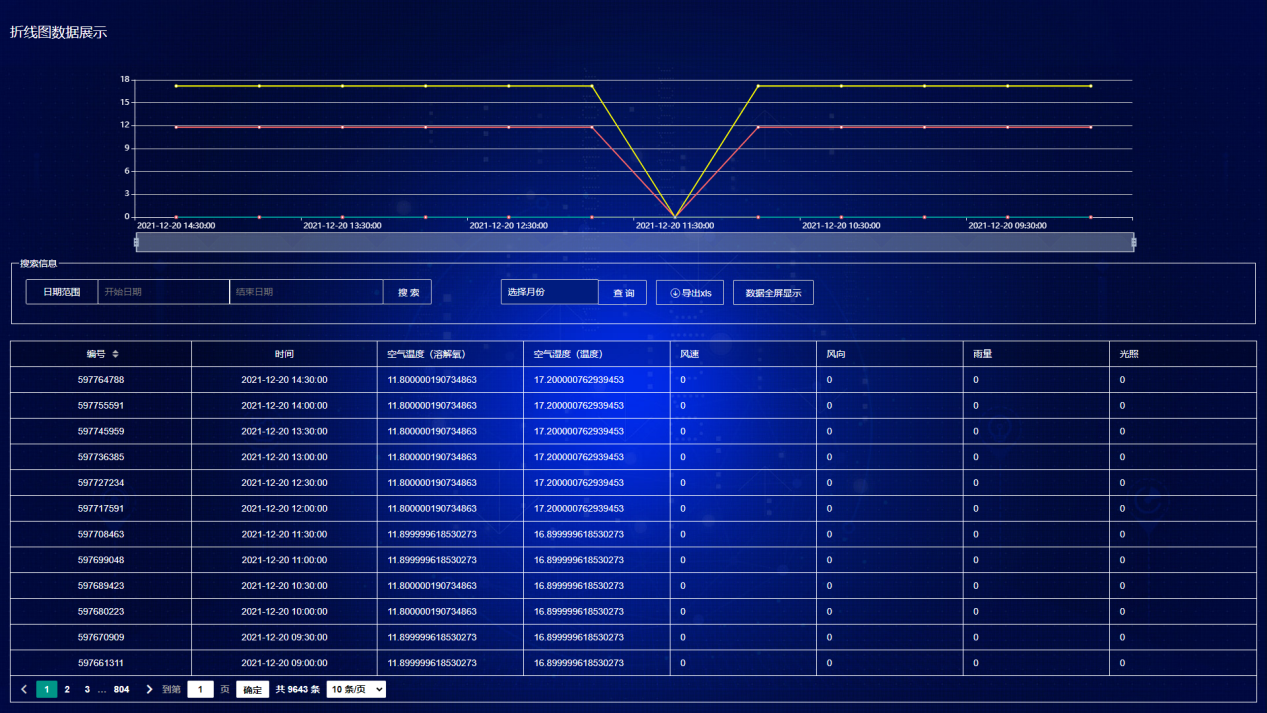Click the 数据全屏显示 button
The height and width of the screenshot is (713, 1267).
(773, 293)
